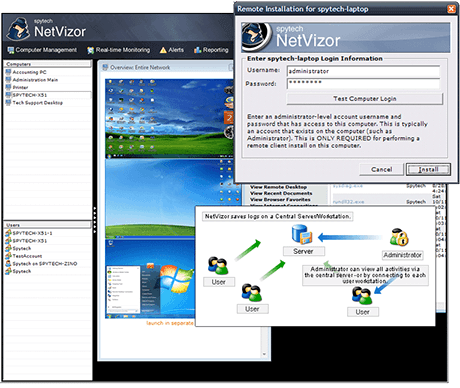460x388 pixels.
Task: Click the Administrator icon with padlock
Action: 399,237
